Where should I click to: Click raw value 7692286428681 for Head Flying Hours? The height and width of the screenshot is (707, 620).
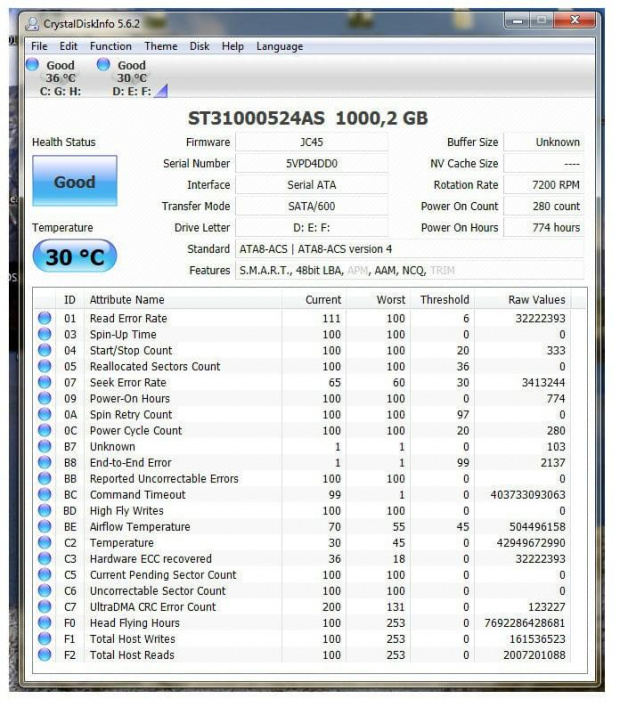(524, 623)
